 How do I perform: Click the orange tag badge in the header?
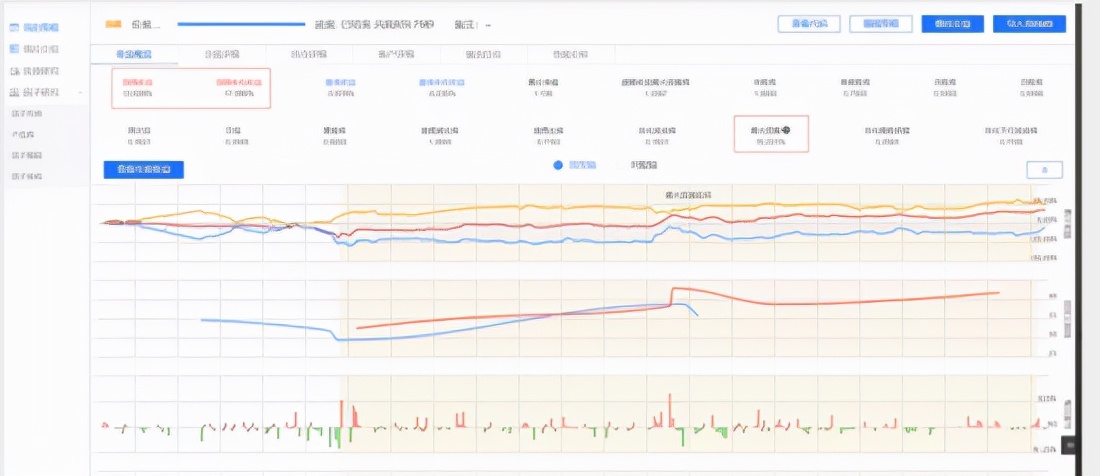tap(113, 25)
